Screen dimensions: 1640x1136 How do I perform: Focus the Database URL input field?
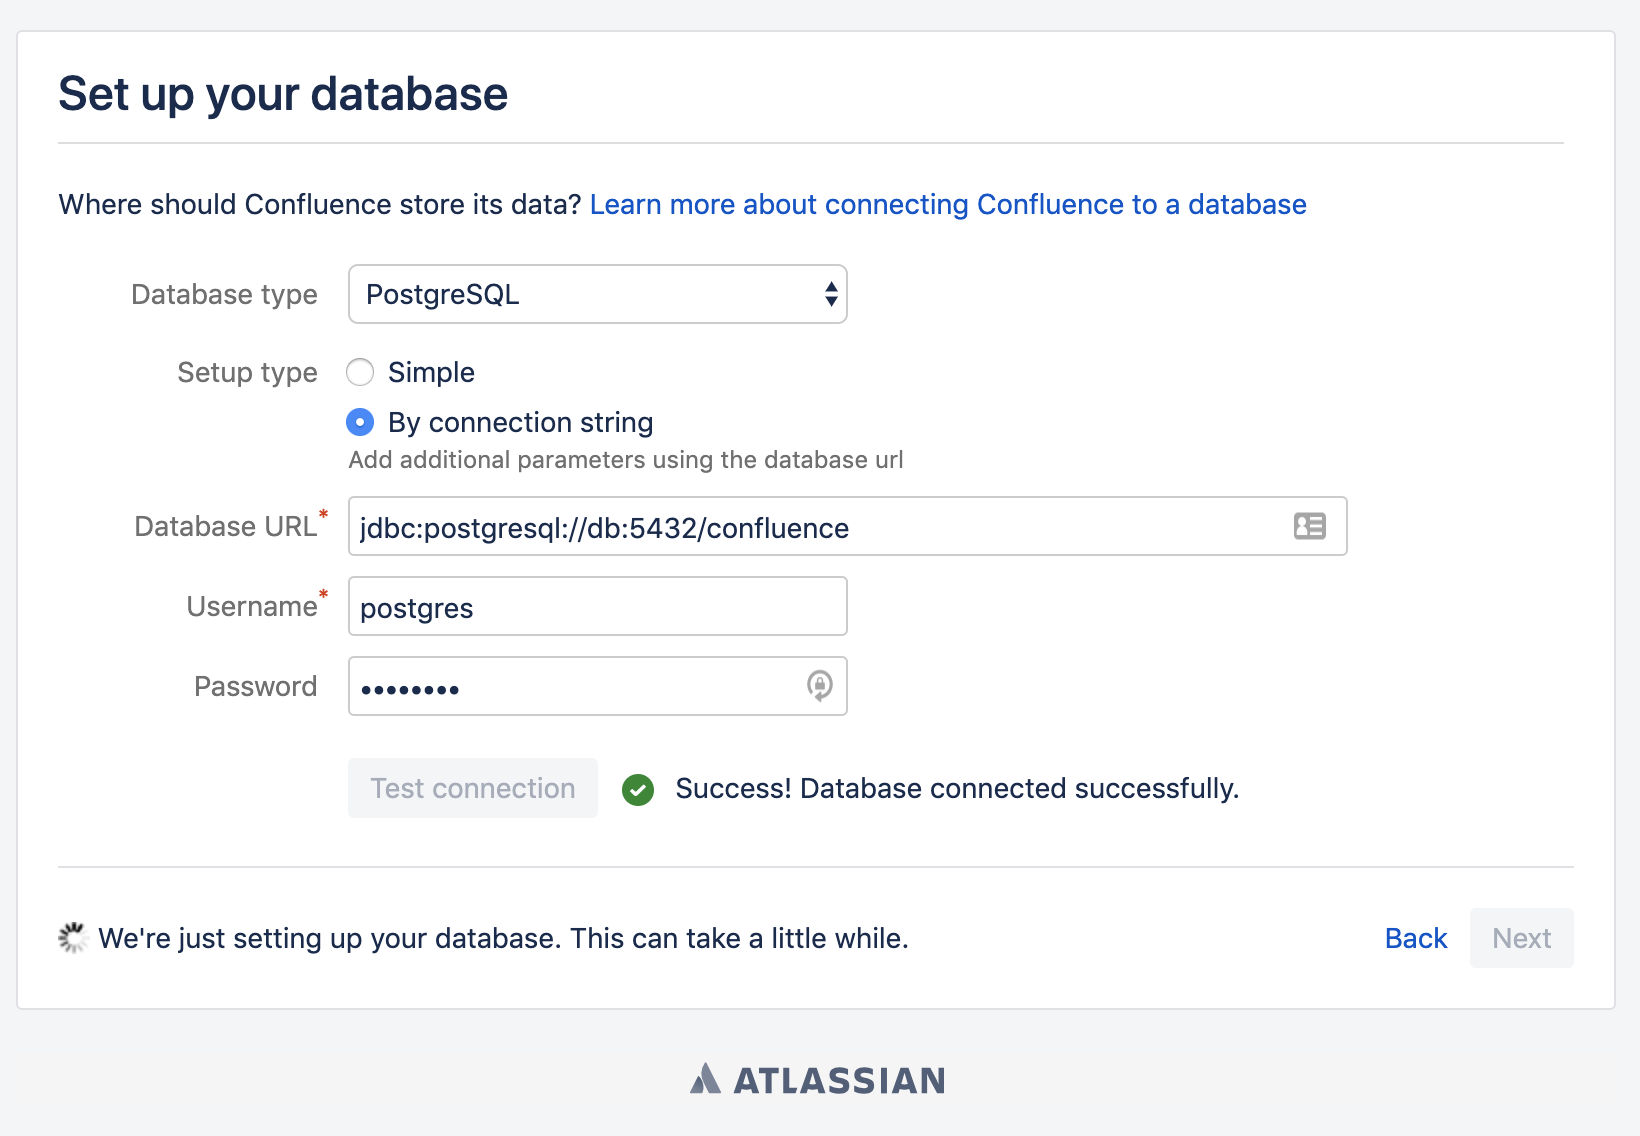[x=848, y=526]
